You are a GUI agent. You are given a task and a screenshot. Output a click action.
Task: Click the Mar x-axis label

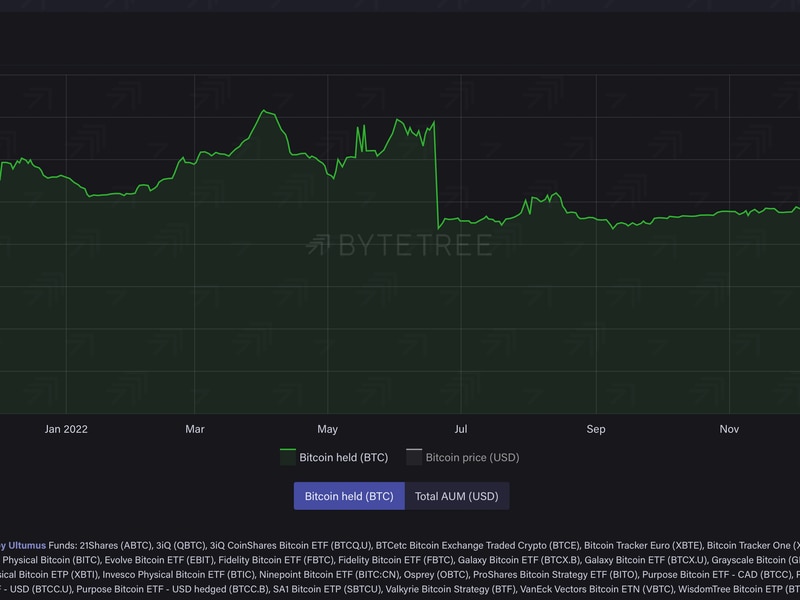pos(195,429)
